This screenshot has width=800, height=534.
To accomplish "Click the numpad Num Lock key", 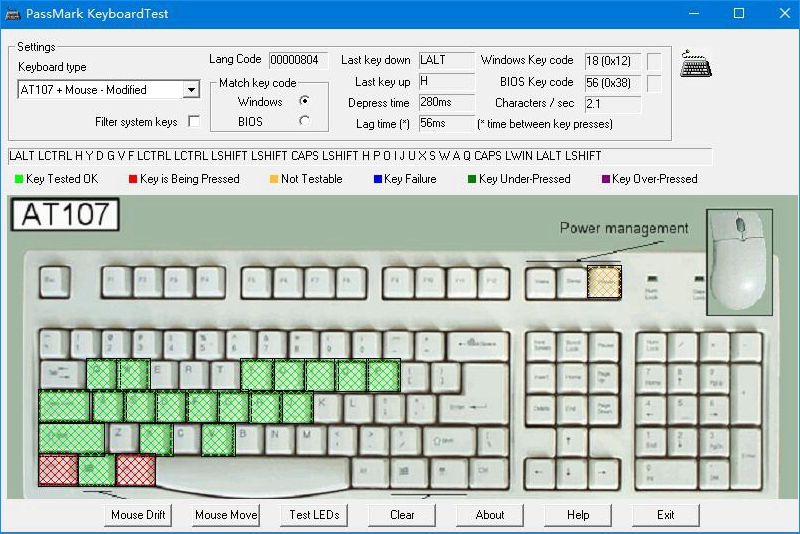I will click(652, 347).
